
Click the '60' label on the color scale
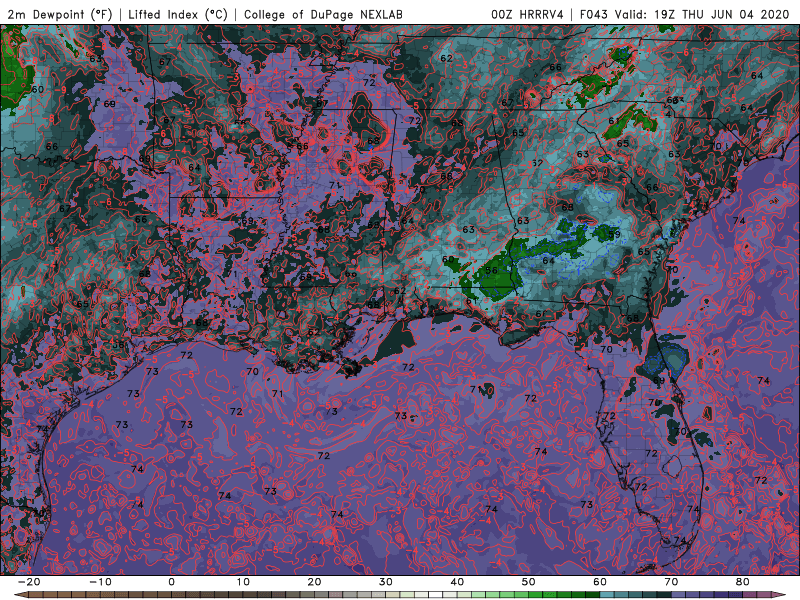coord(600,582)
